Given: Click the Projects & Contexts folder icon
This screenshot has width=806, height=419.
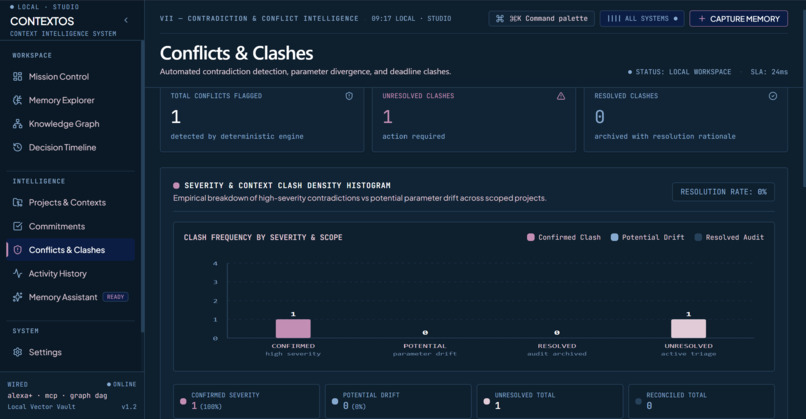Looking at the screenshot, I should (x=17, y=203).
